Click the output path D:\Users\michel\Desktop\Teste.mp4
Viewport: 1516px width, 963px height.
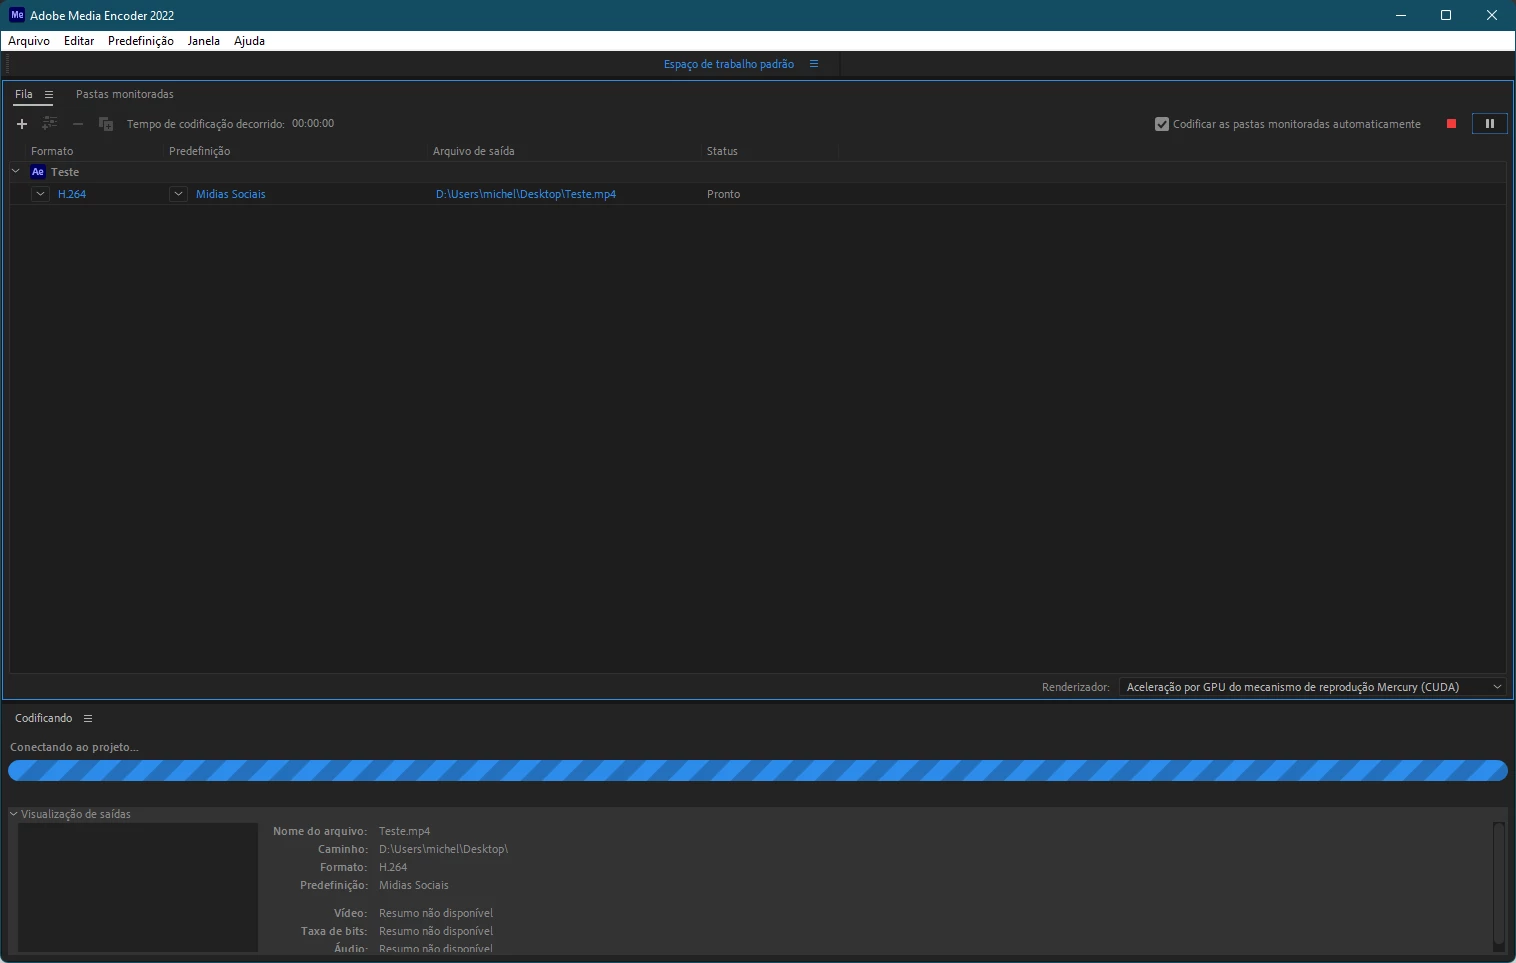point(526,194)
